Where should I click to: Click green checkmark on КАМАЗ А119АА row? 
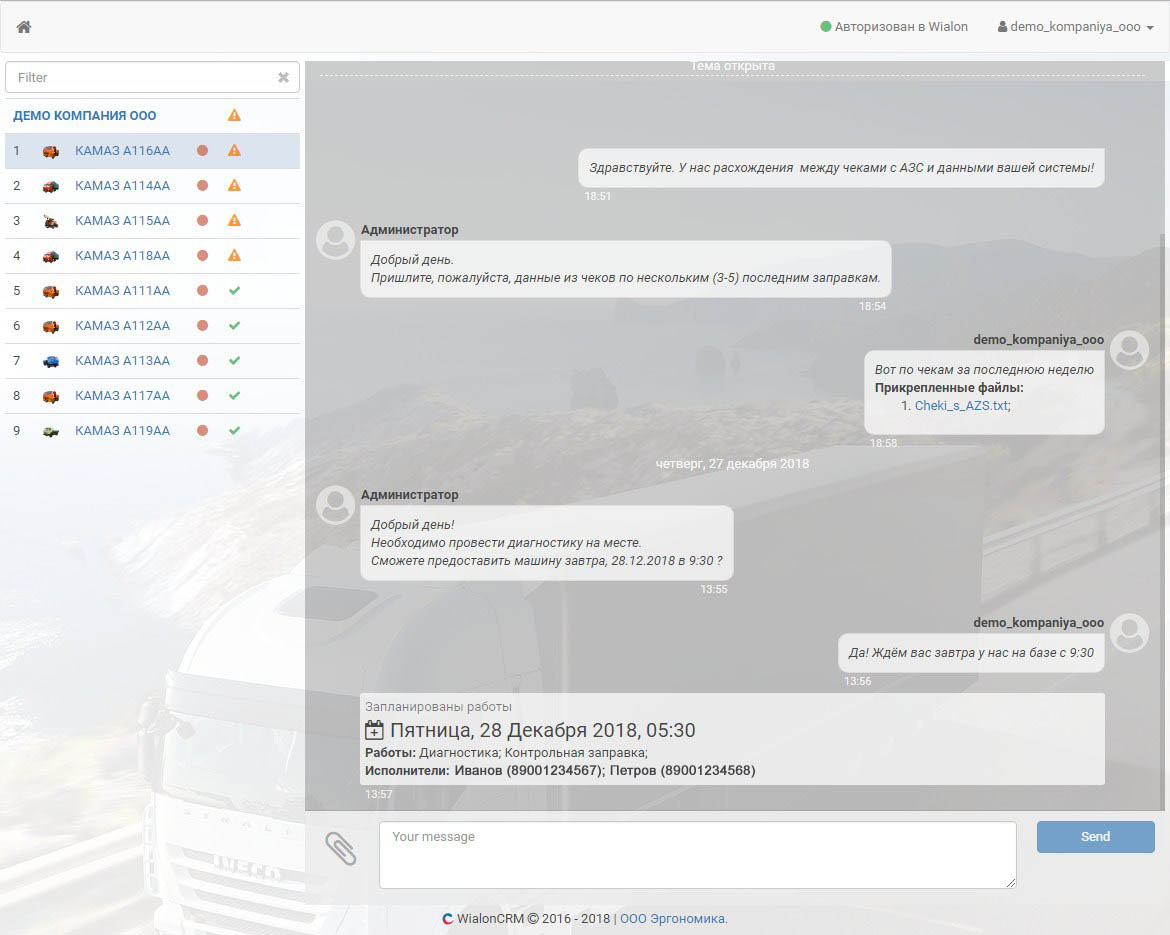[x=234, y=431]
